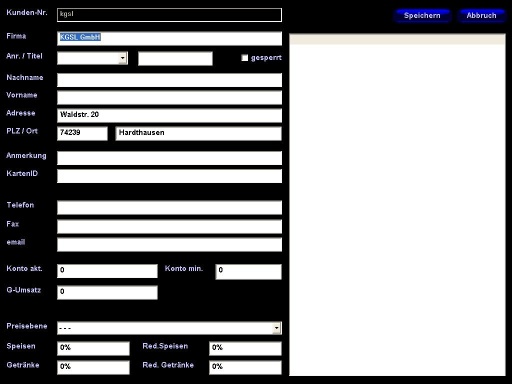
Task: Cancel editing with Abbruch button
Action: 481,16
